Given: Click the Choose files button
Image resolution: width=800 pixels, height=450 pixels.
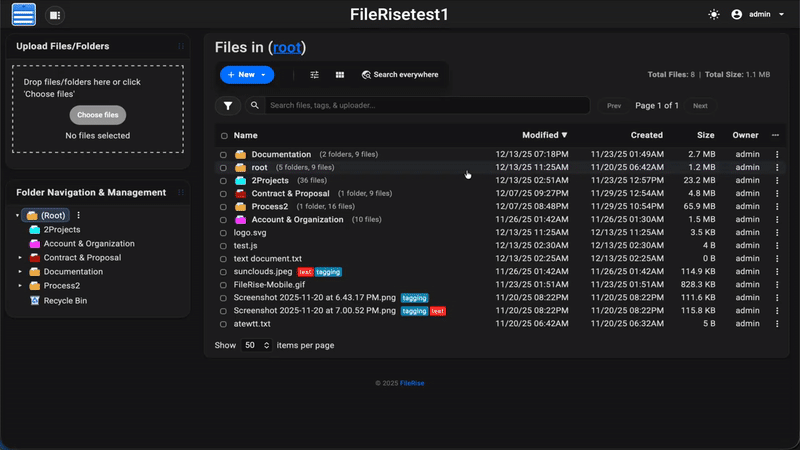Looking at the screenshot, I should click(x=97, y=115).
